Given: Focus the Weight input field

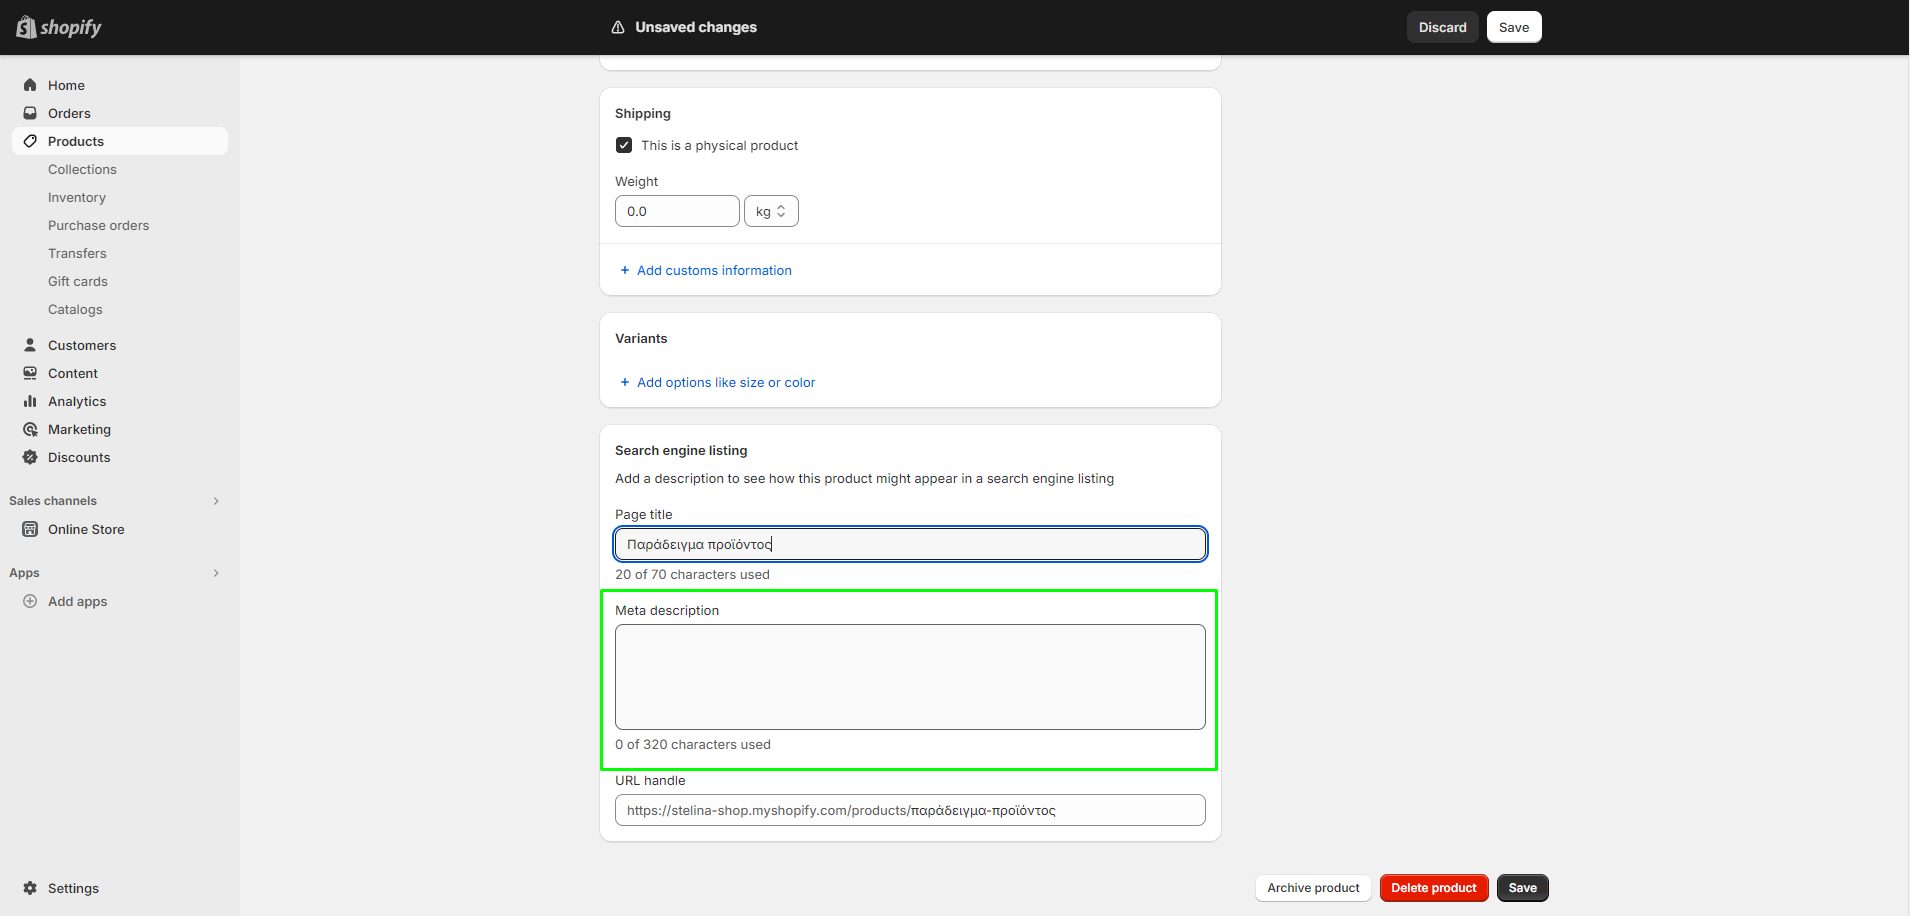Looking at the screenshot, I should tap(677, 211).
